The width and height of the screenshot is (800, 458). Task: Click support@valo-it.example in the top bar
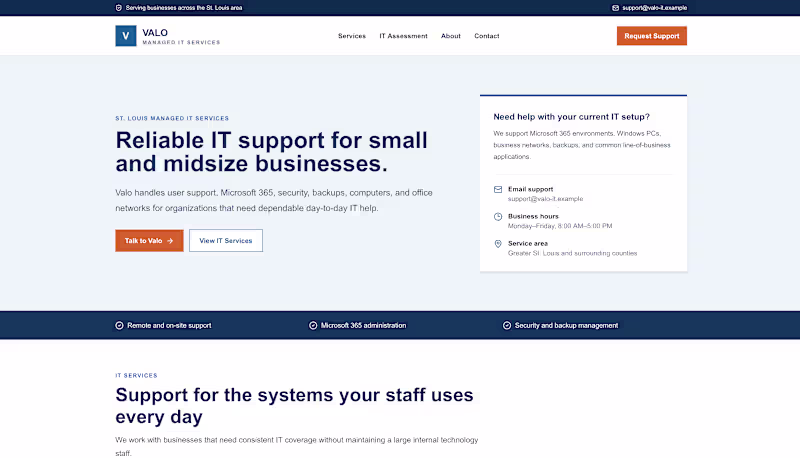(655, 8)
